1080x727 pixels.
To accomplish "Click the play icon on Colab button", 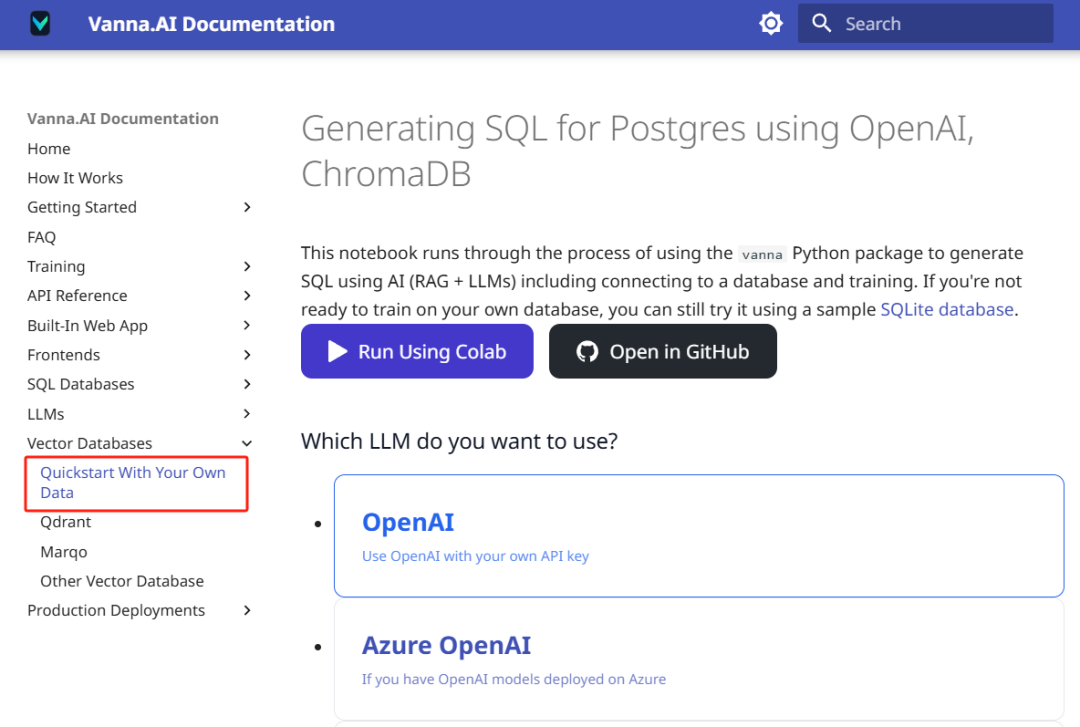I will pos(337,351).
